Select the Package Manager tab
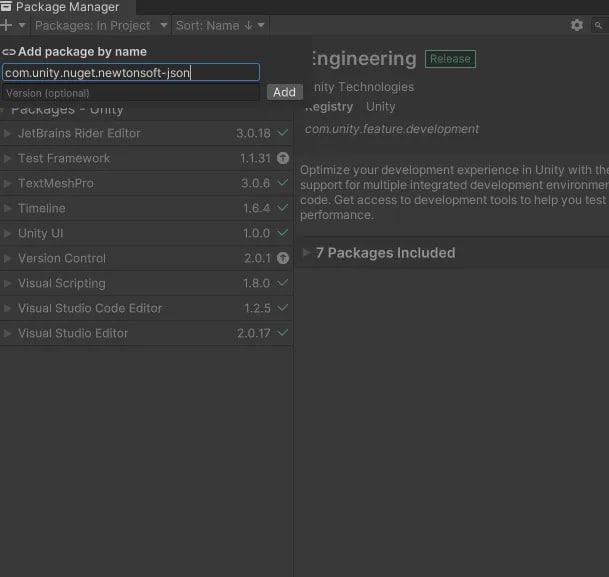The image size is (609, 577). coord(66,7)
